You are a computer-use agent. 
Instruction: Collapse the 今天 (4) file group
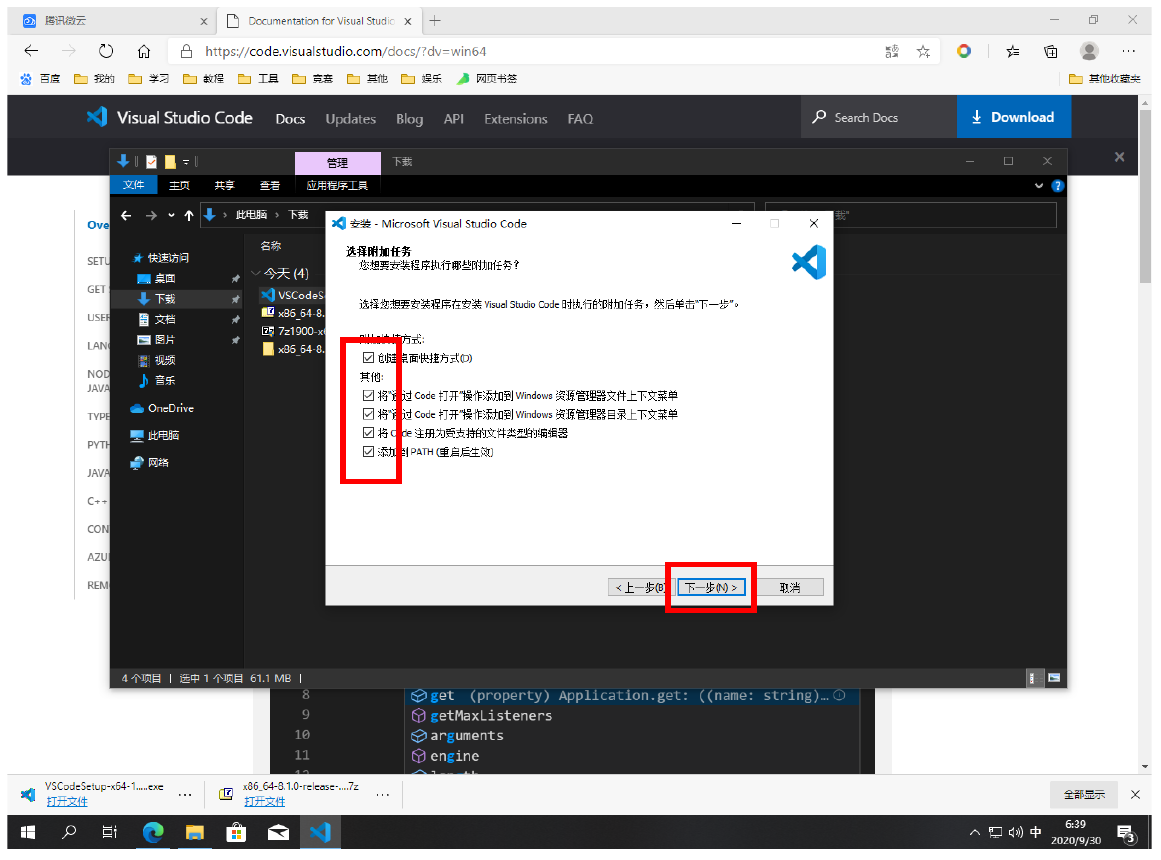coord(257,273)
